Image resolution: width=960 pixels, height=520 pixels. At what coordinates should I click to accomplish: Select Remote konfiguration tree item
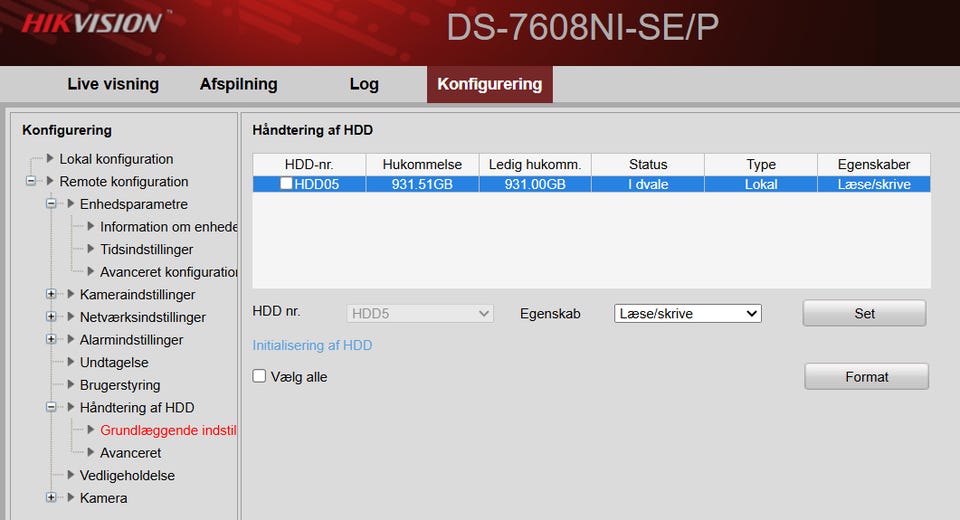[x=124, y=181]
